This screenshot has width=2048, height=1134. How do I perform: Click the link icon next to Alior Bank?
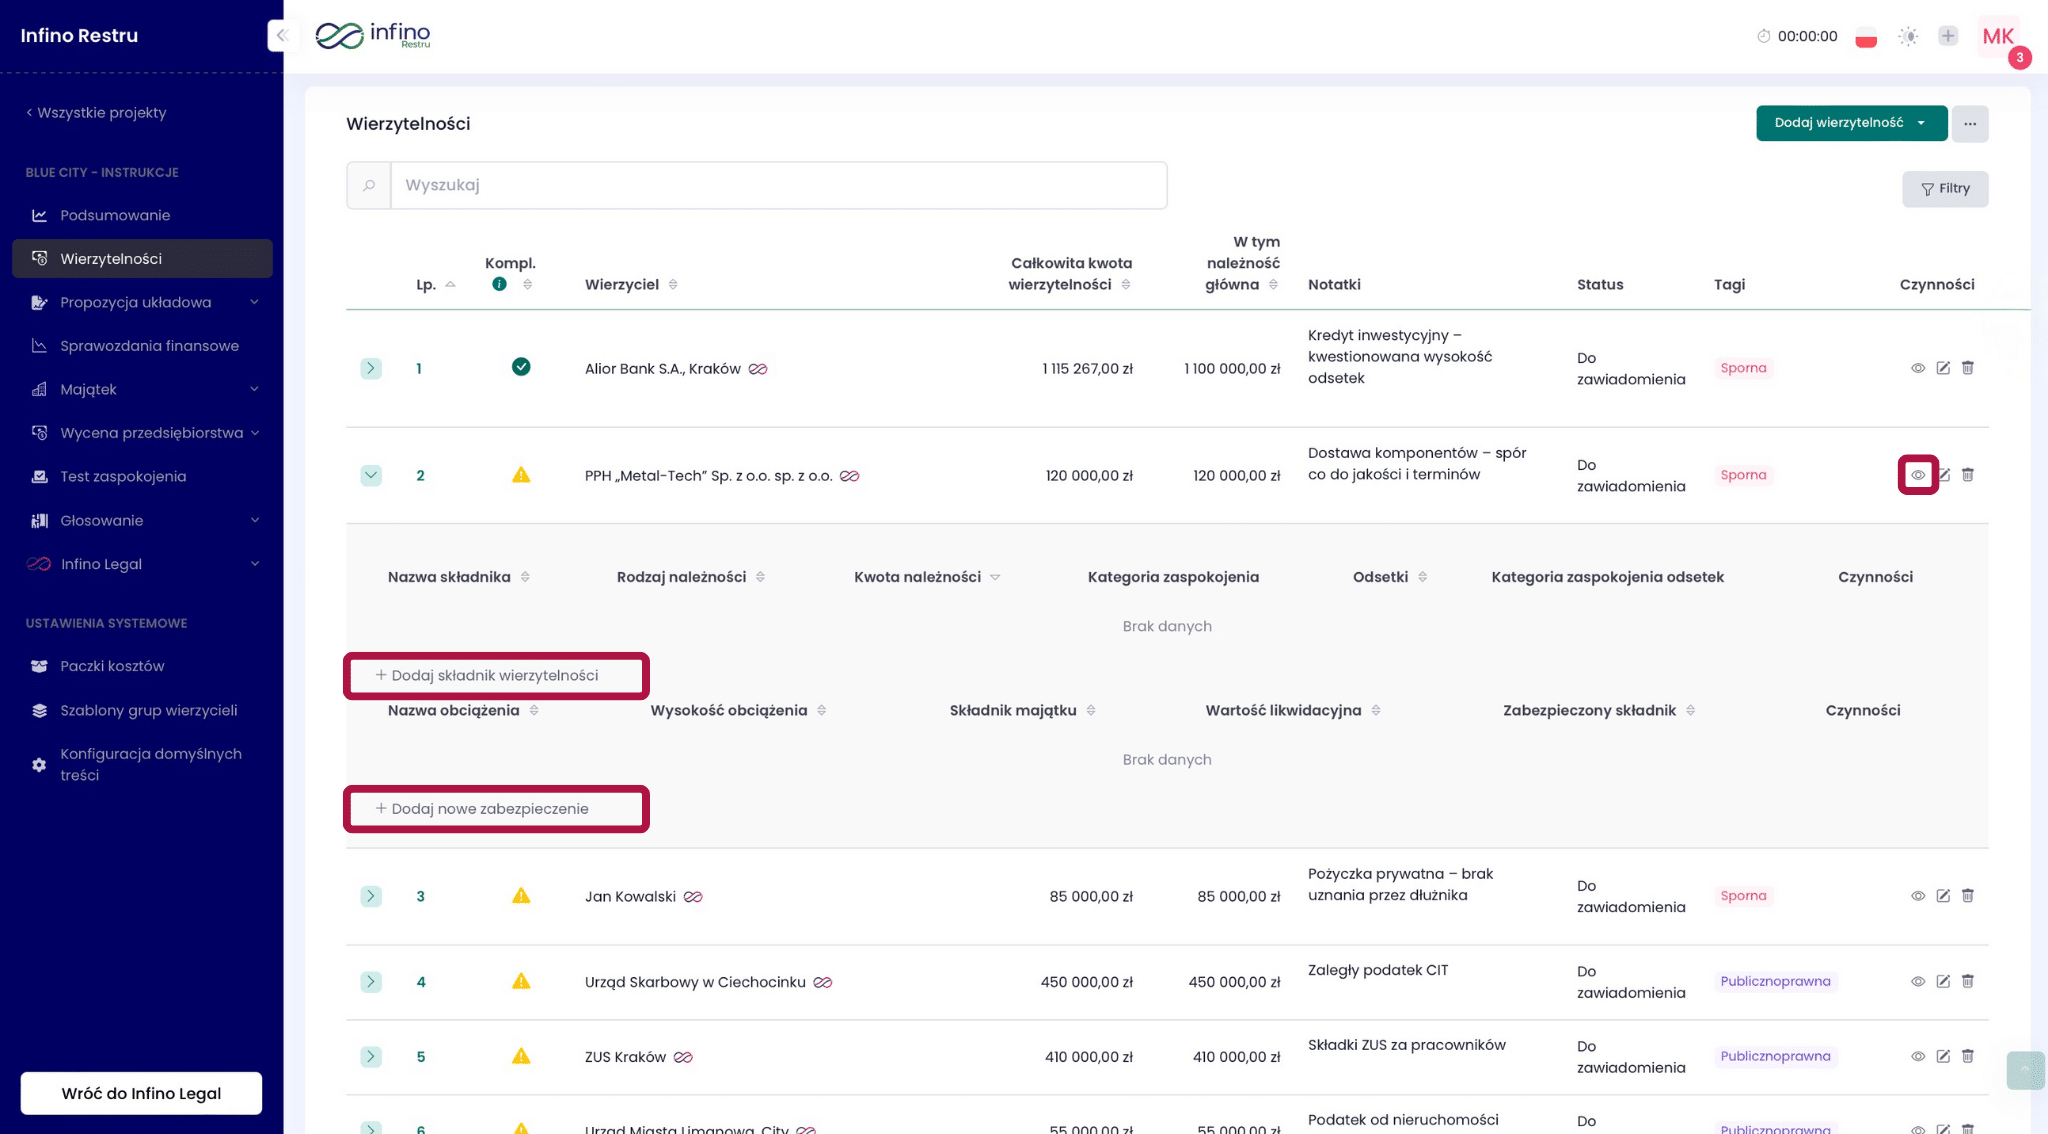[758, 369]
